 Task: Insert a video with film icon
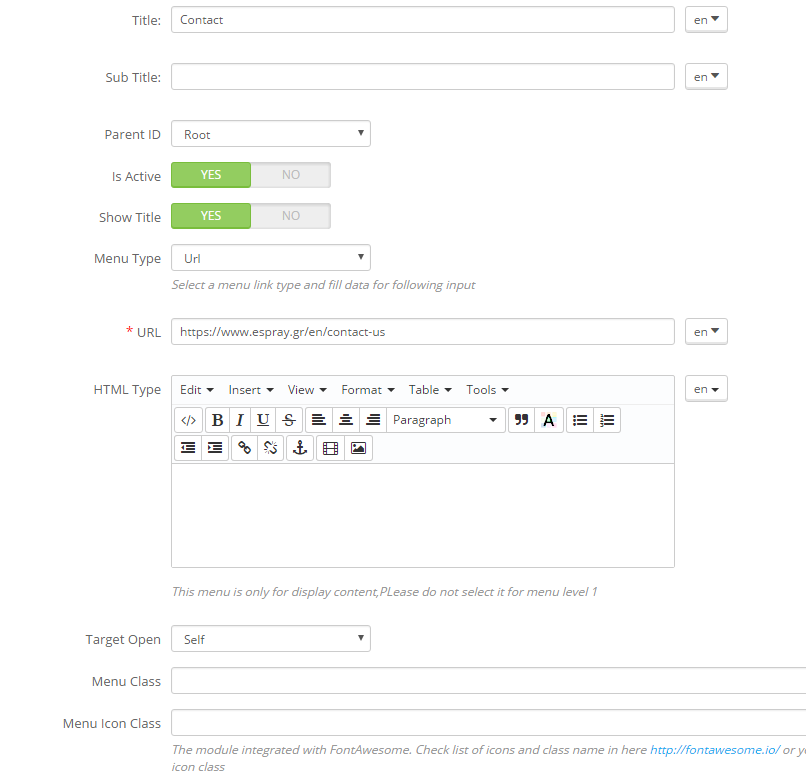click(331, 448)
